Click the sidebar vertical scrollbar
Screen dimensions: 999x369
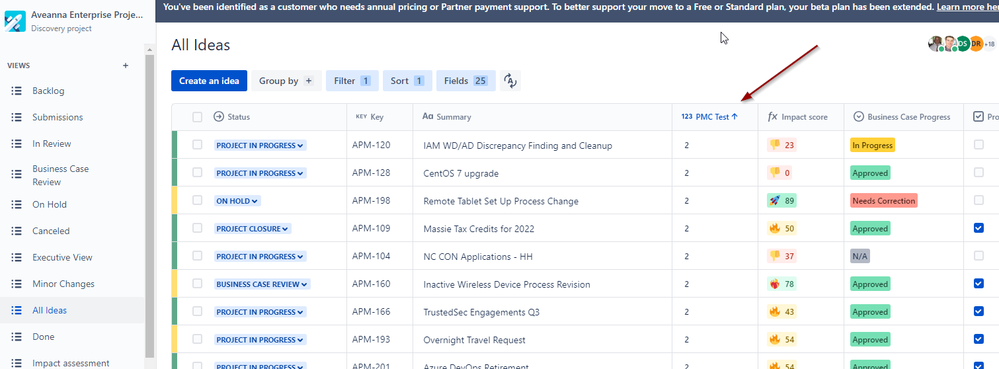(150, 204)
